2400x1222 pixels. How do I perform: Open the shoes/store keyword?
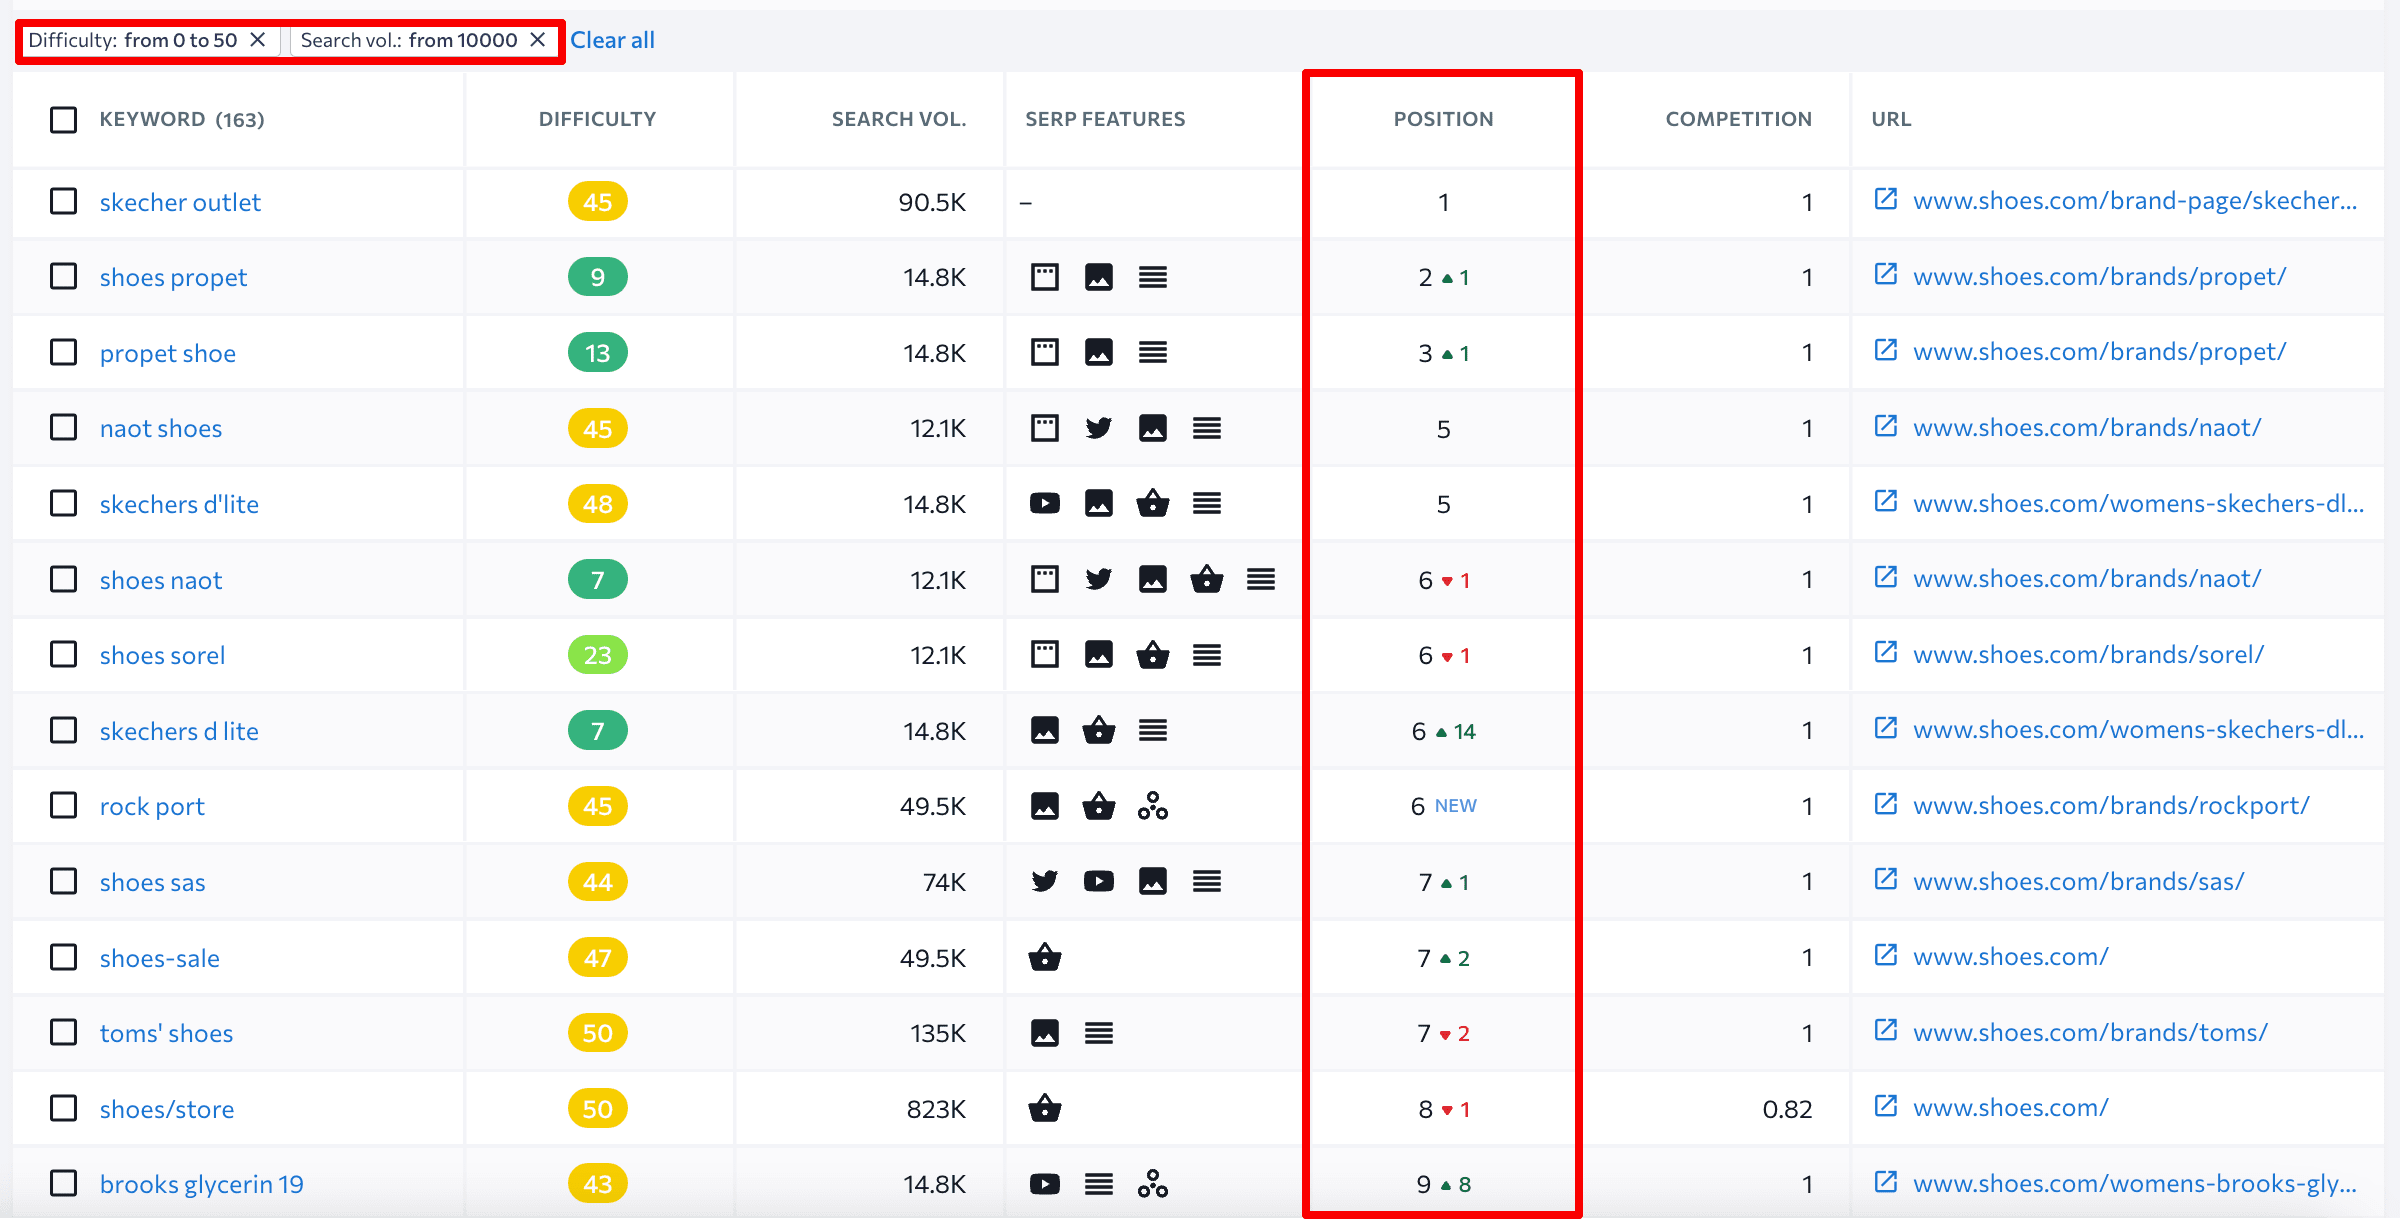167,1109
